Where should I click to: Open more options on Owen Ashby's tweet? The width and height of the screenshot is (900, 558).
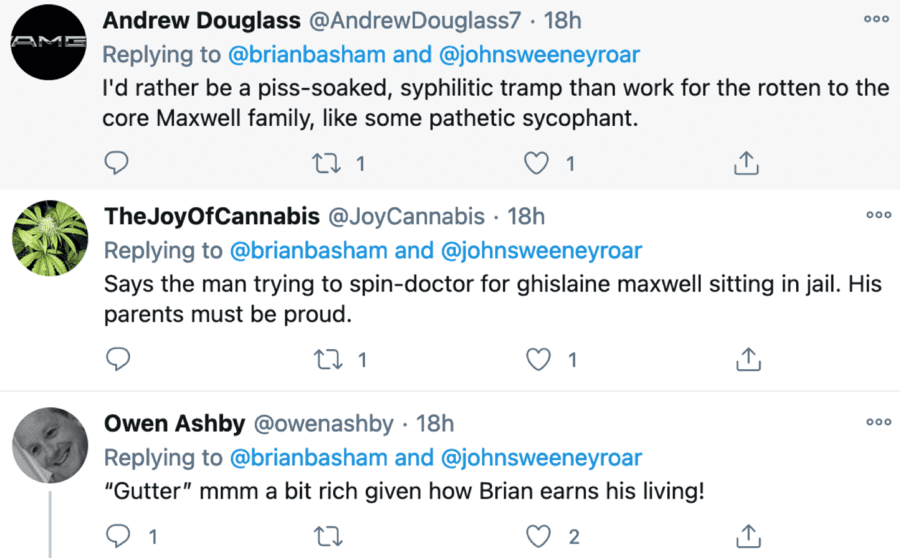(x=878, y=422)
